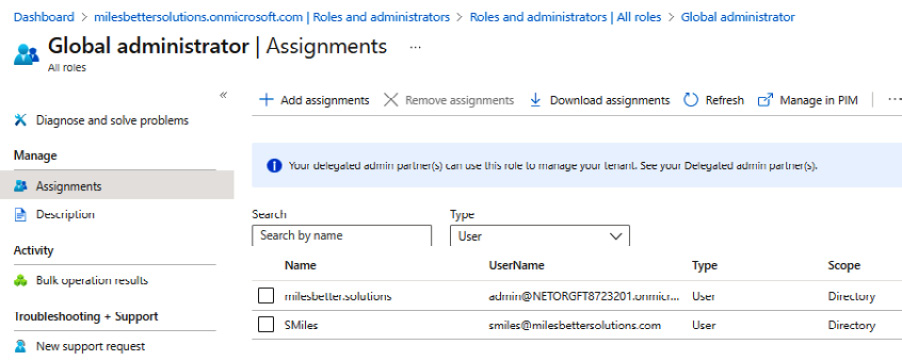Open the Type dropdown showing User
The image size is (902, 361).
[540, 236]
